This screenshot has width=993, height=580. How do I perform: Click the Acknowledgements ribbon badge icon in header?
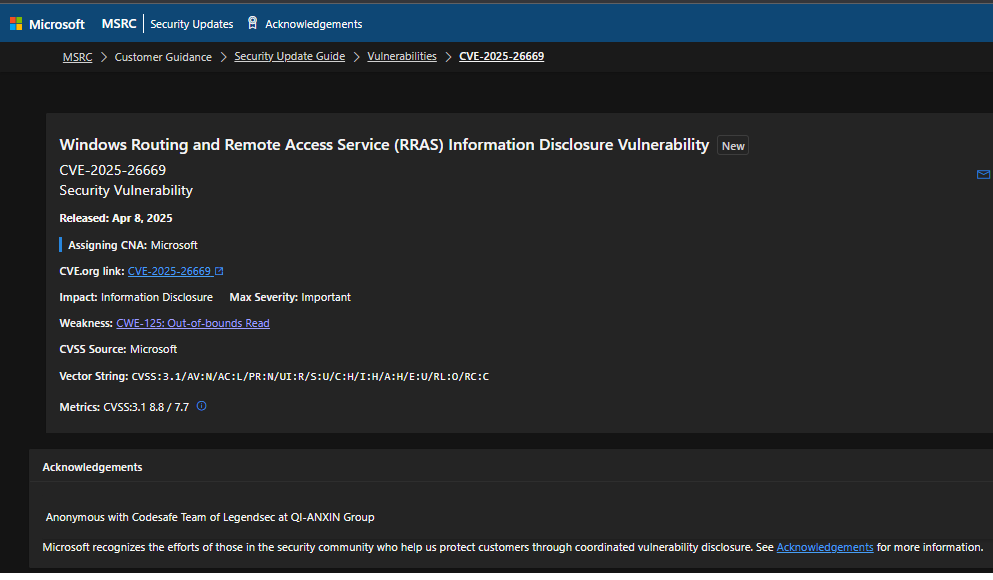tap(252, 23)
